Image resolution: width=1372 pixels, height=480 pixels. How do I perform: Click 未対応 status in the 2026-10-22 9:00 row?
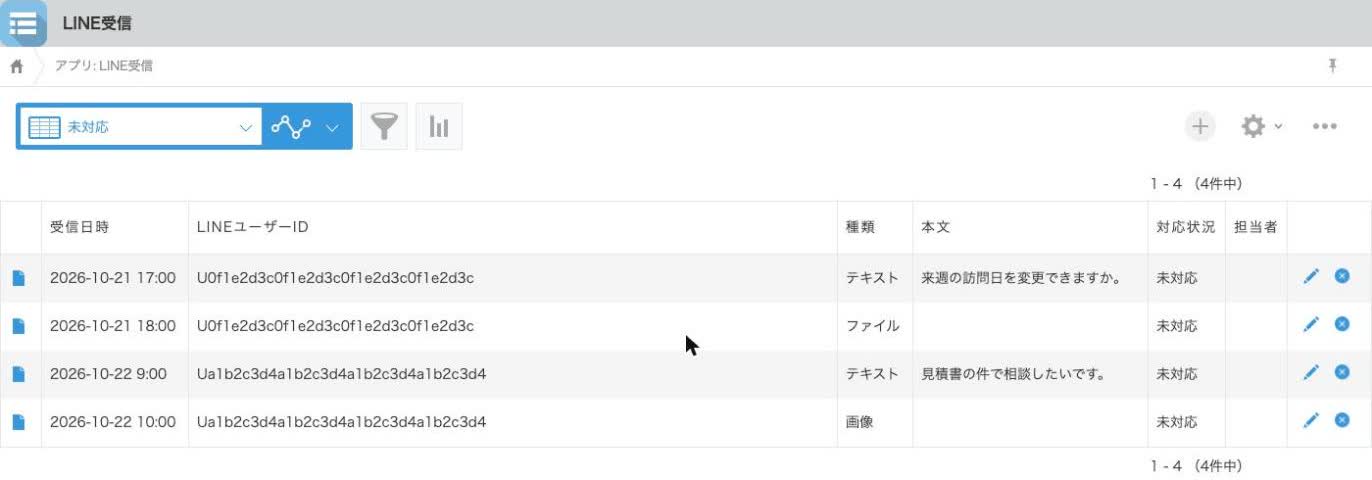click(1177, 374)
